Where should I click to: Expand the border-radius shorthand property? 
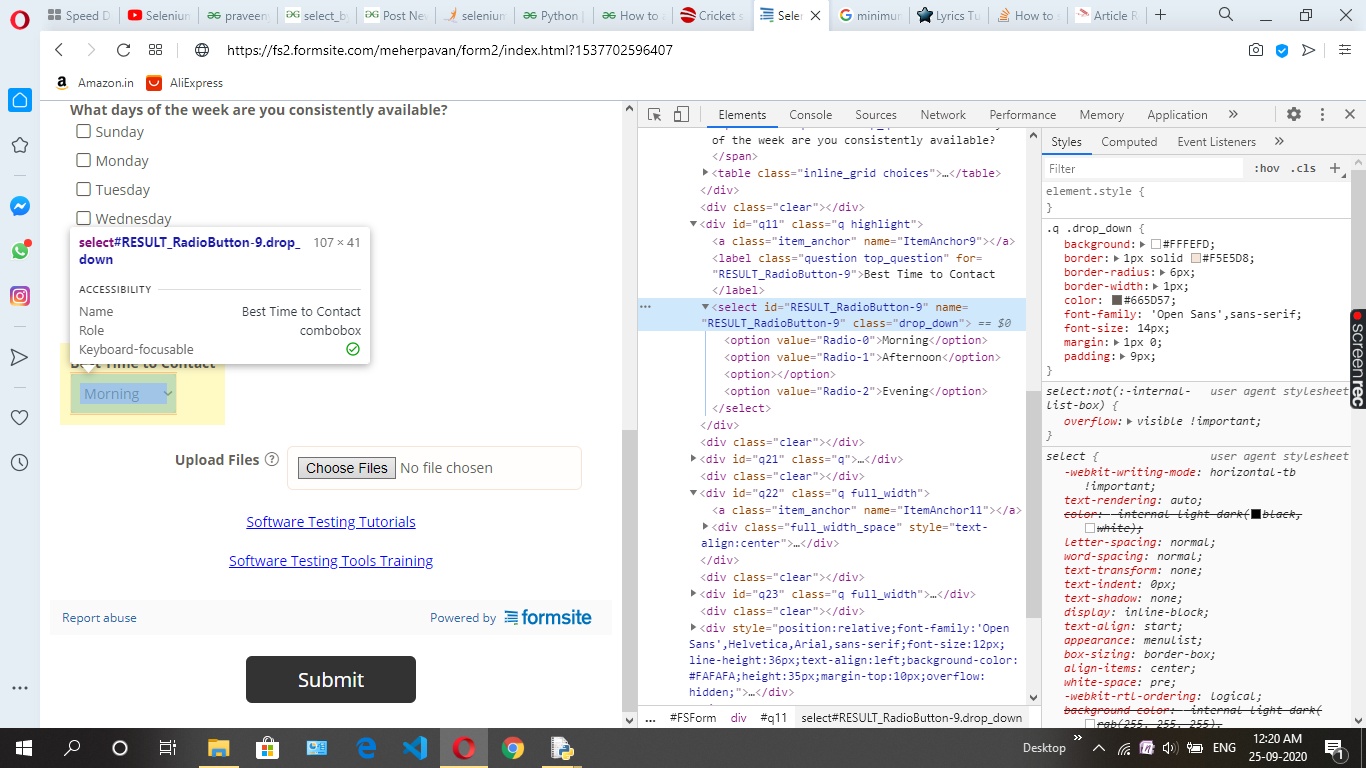pos(1163,272)
